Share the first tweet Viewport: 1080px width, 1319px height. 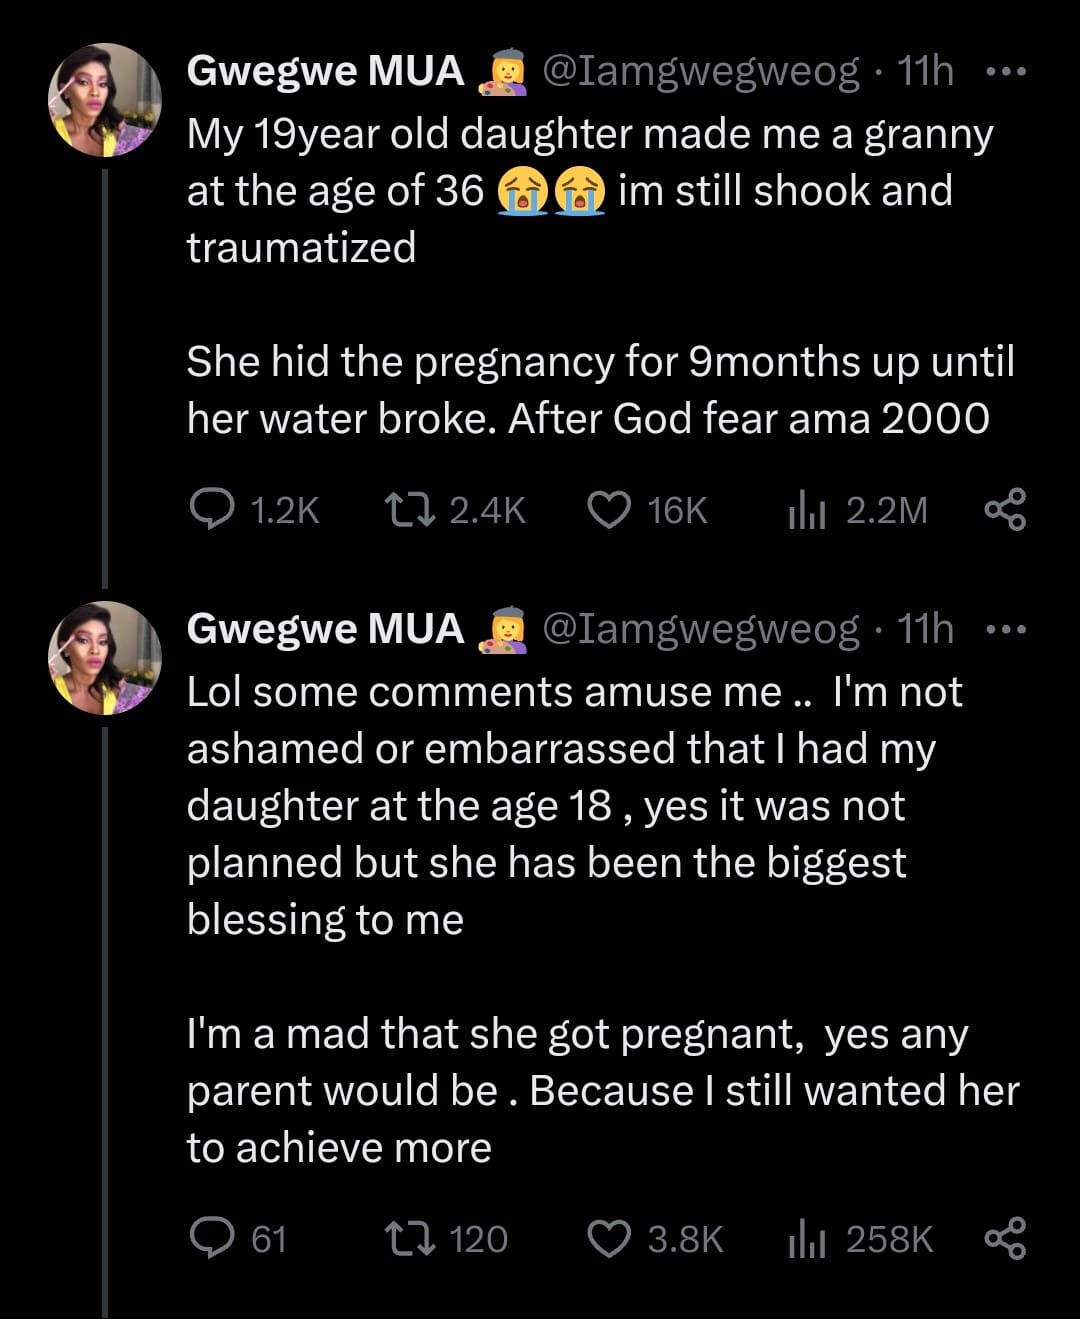pyautogui.click(x=1005, y=510)
